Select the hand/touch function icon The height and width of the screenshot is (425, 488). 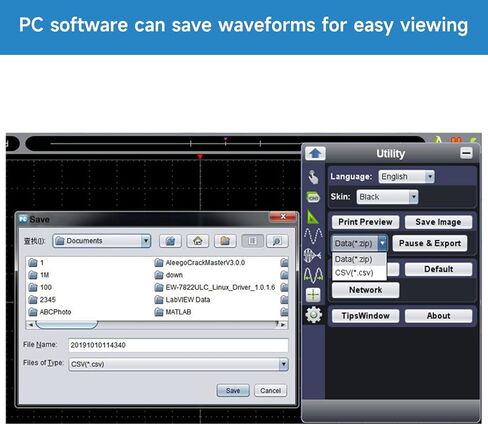(x=313, y=177)
